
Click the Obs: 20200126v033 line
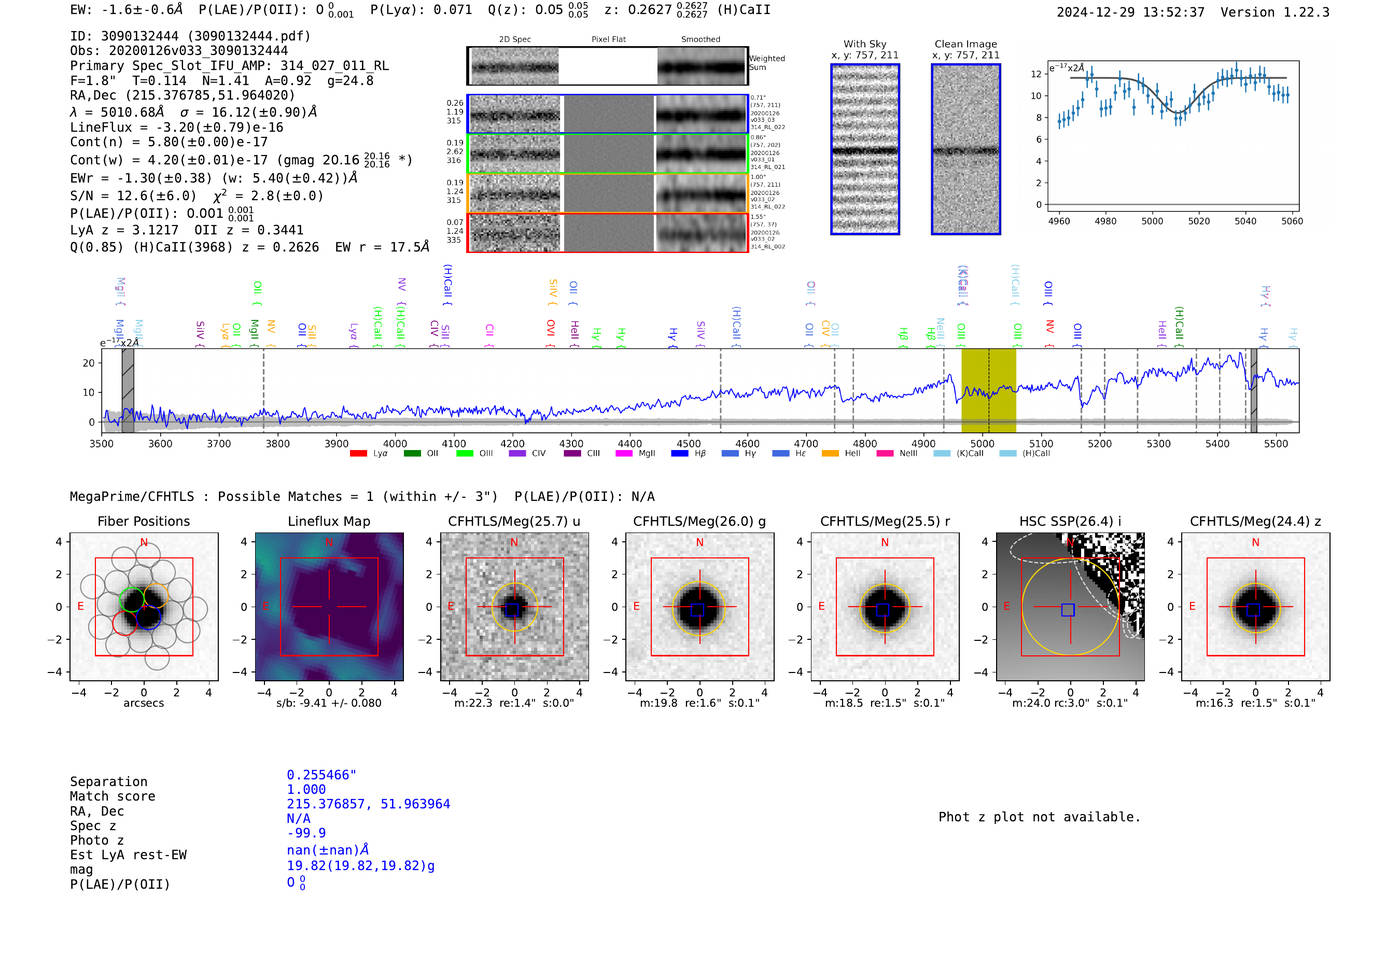[179, 50]
